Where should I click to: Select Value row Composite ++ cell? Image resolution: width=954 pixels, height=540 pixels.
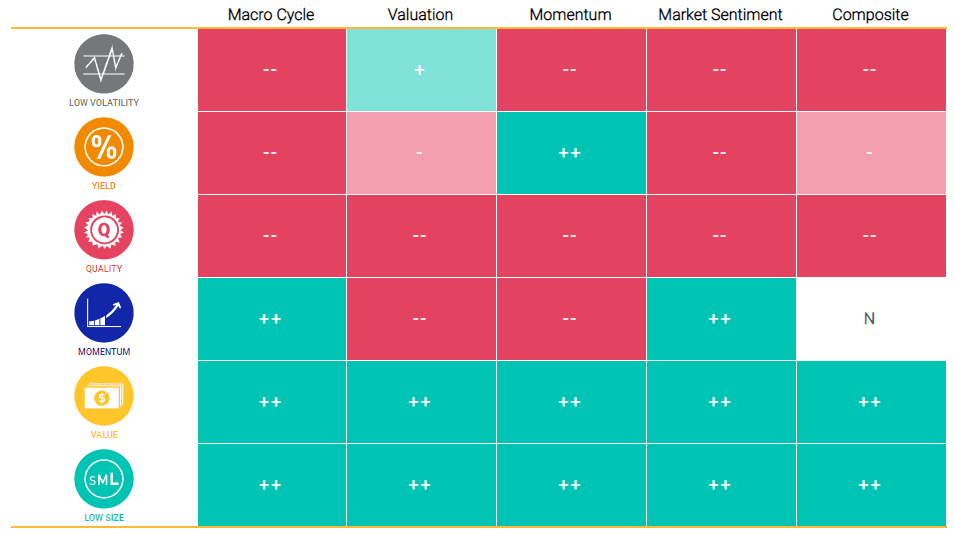click(x=870, y=402)
